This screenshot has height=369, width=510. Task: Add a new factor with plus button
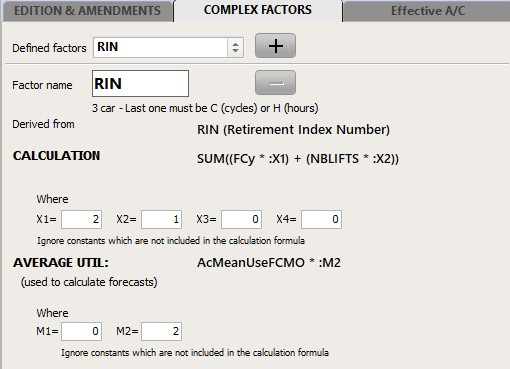[x=275, y=46]
